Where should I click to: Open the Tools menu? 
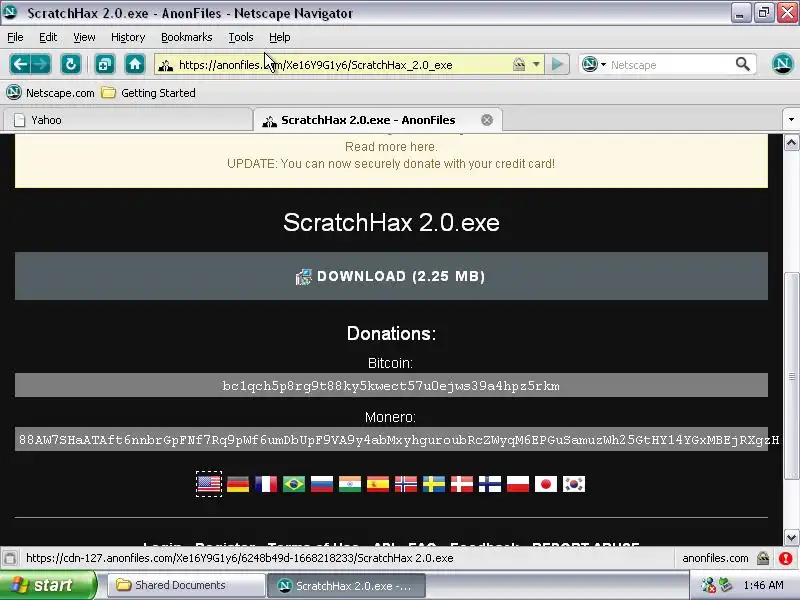(240, 37)
